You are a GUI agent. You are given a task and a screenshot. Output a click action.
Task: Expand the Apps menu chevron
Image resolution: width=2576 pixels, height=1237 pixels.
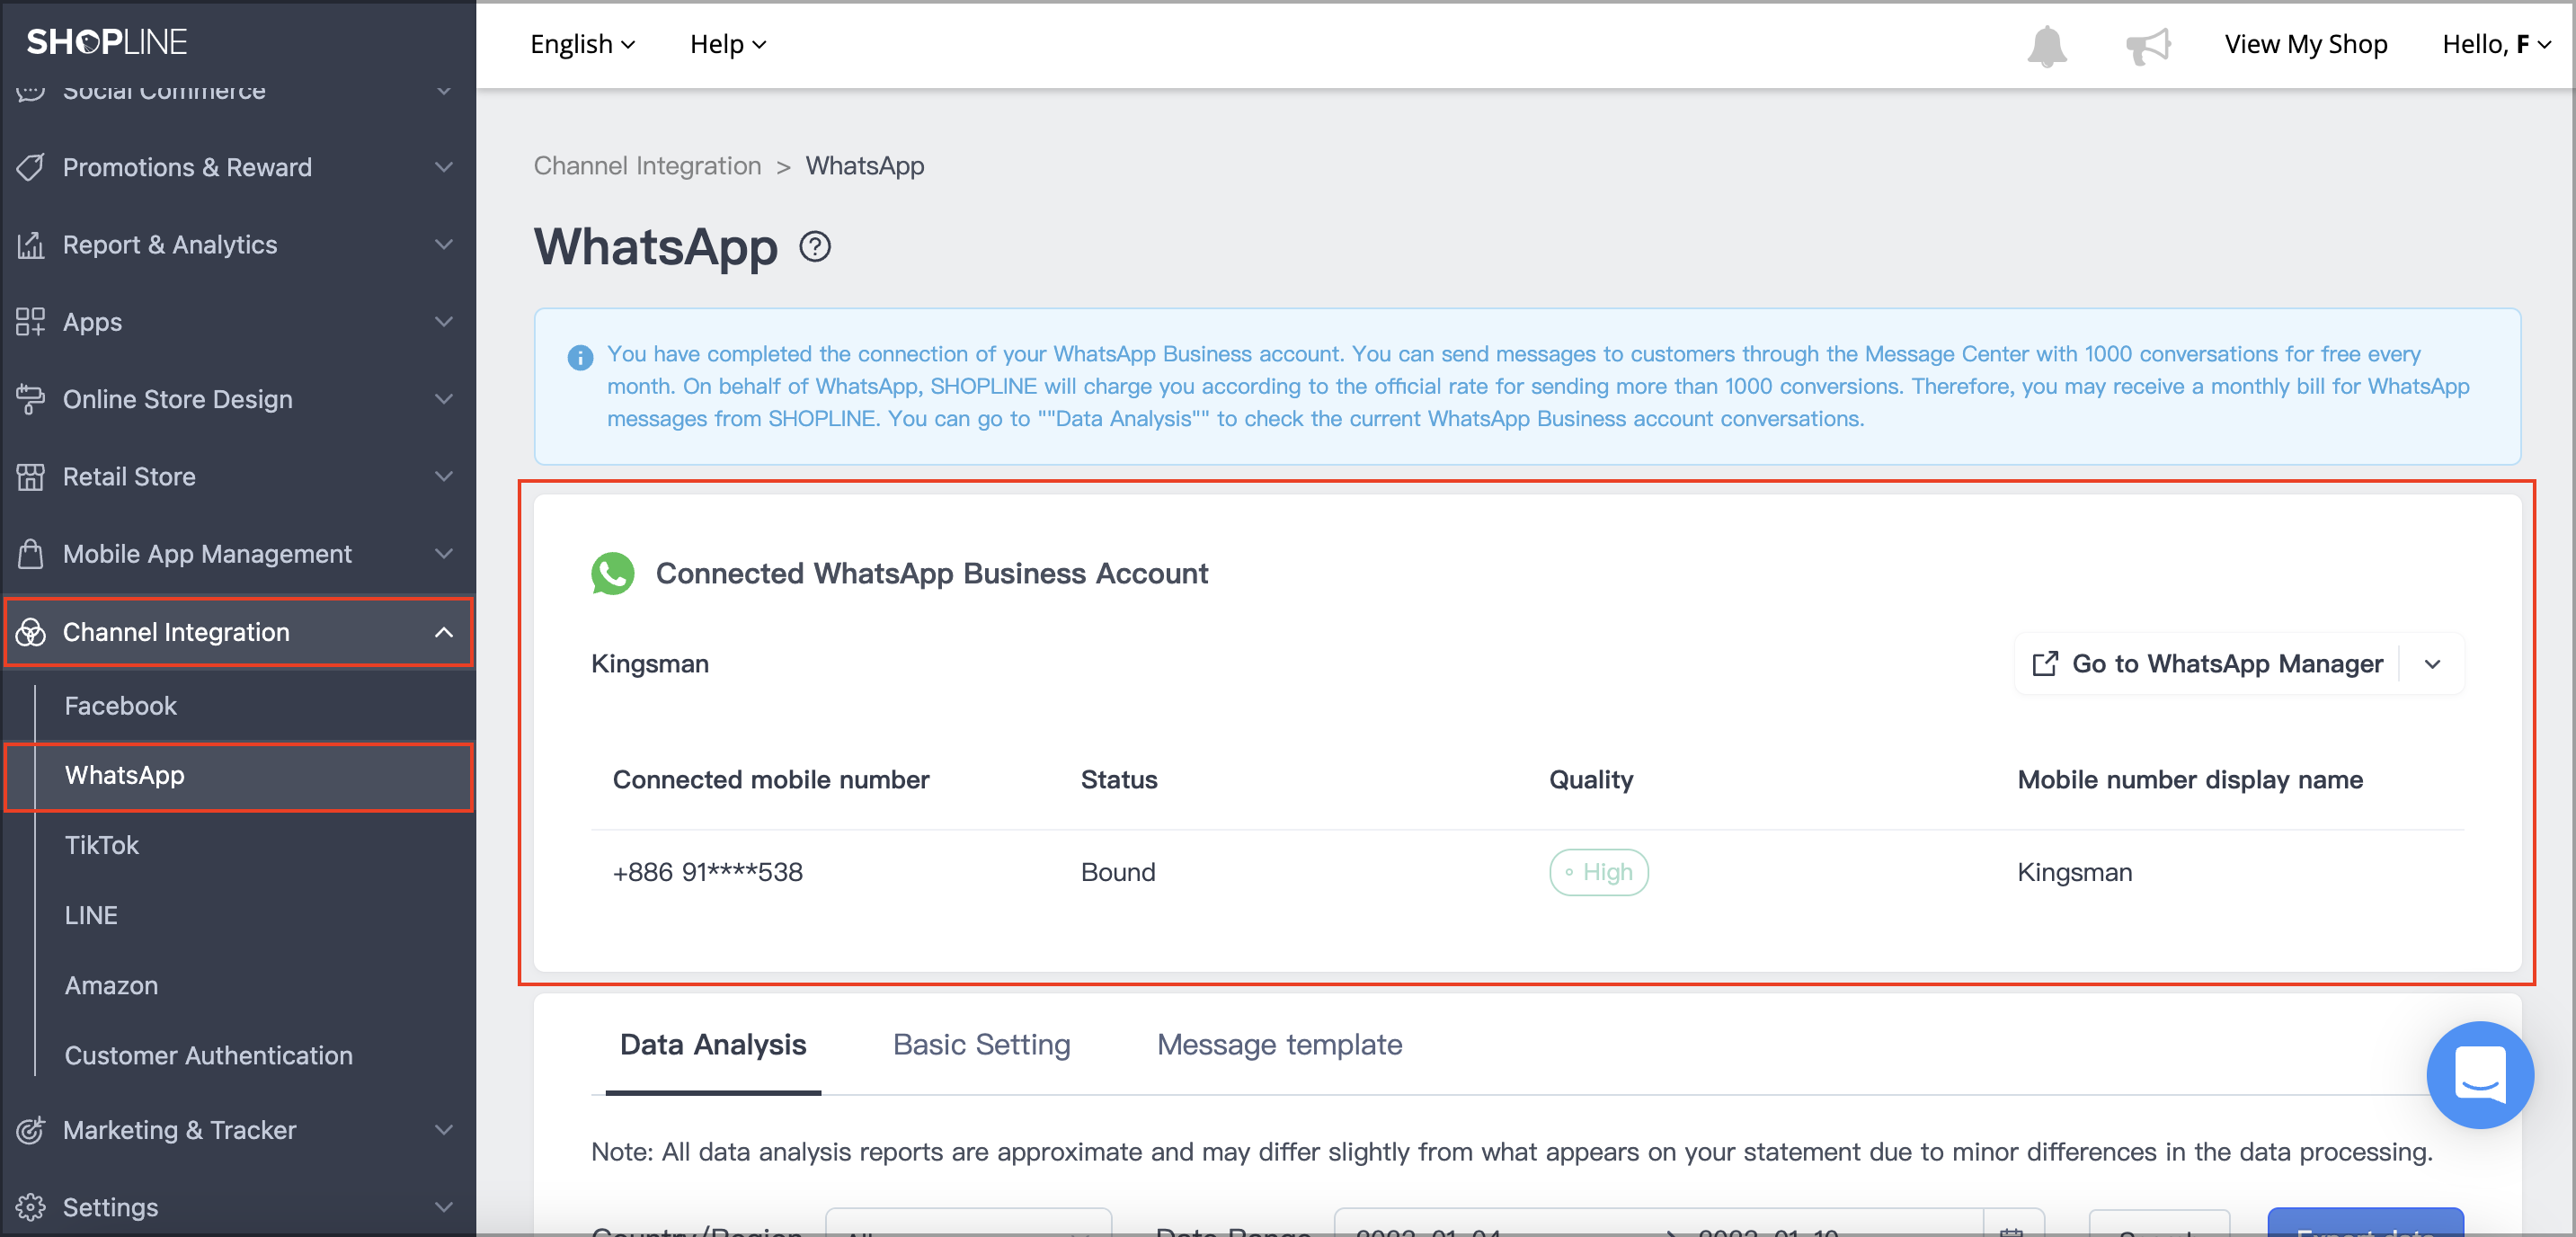pos(444,322)
